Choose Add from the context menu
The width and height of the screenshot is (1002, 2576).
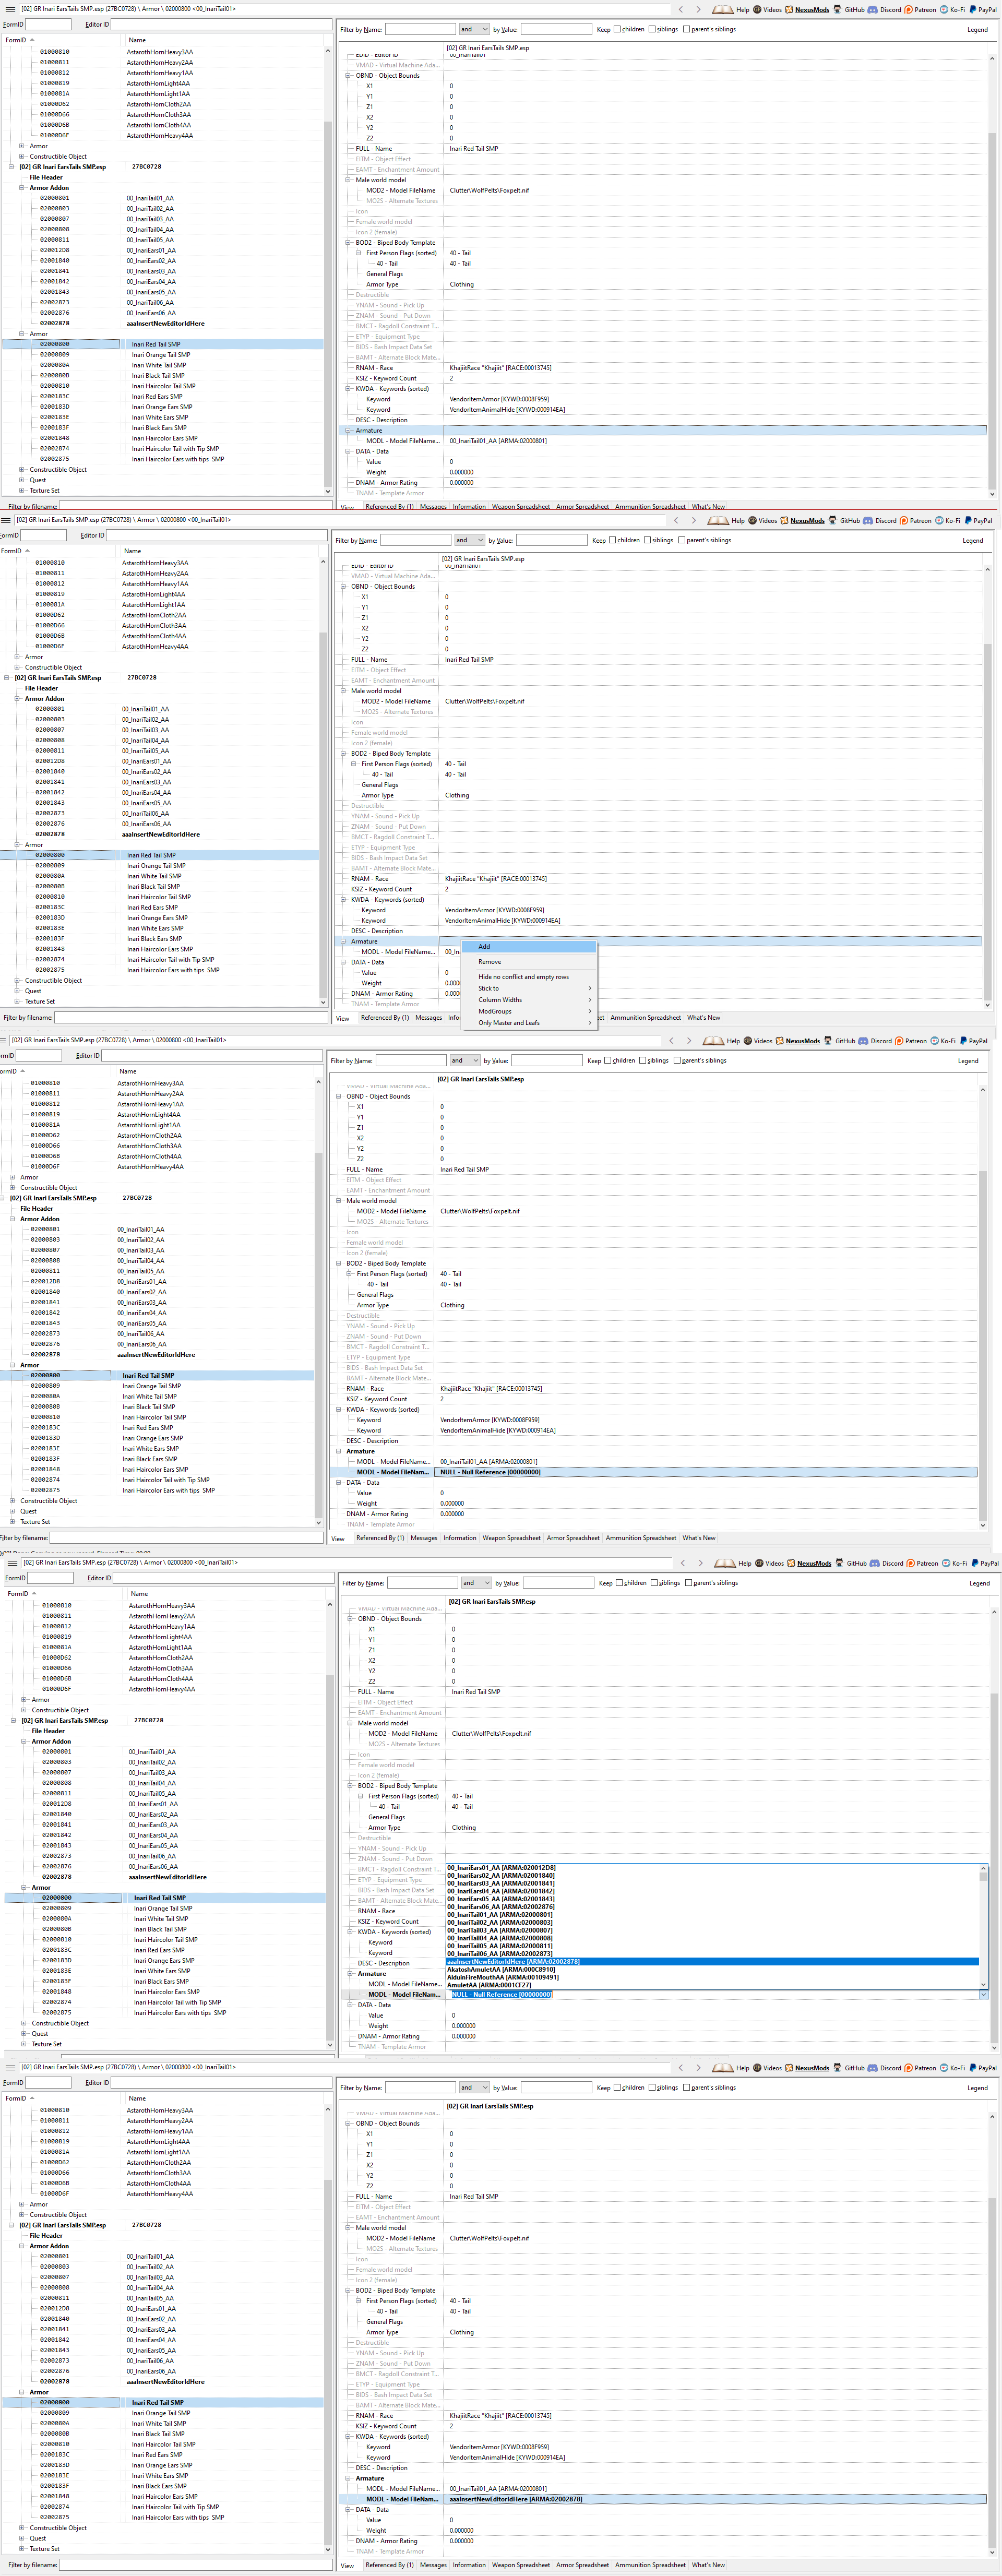(x=528, y=946)
